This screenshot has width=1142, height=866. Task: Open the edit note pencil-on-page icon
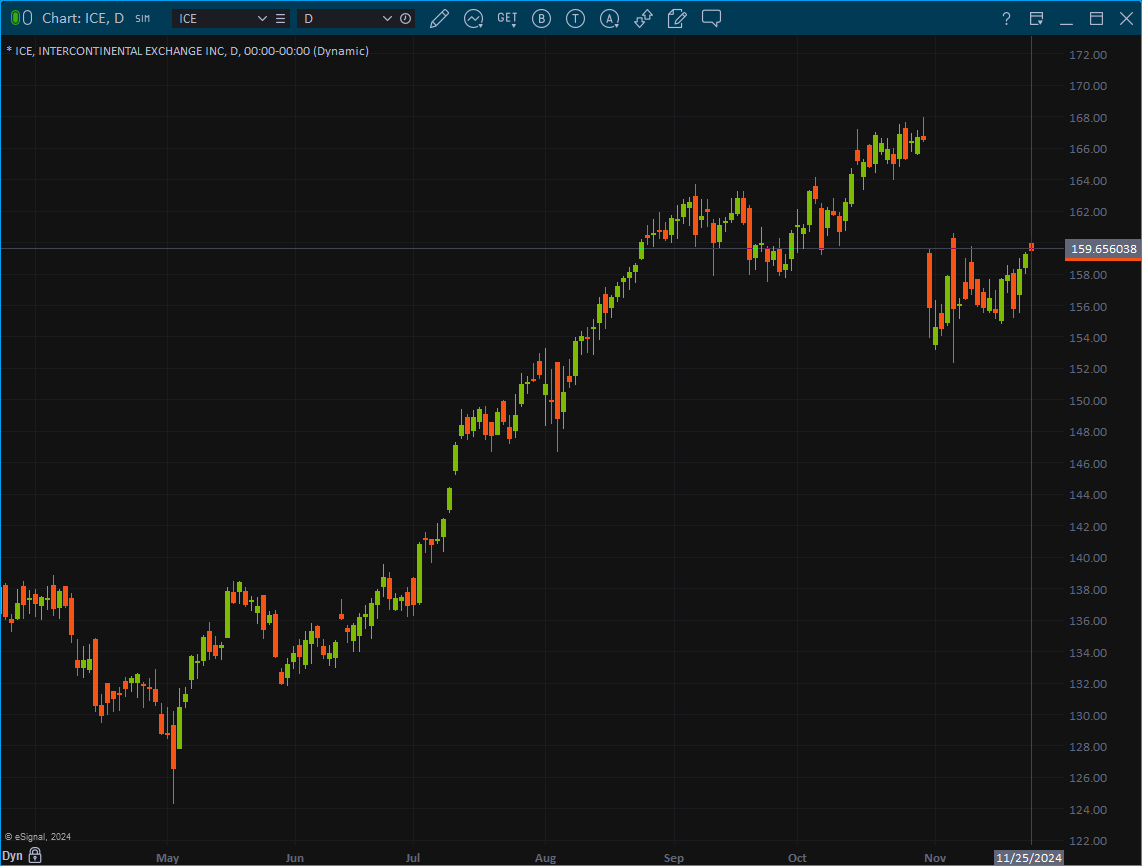677,19
